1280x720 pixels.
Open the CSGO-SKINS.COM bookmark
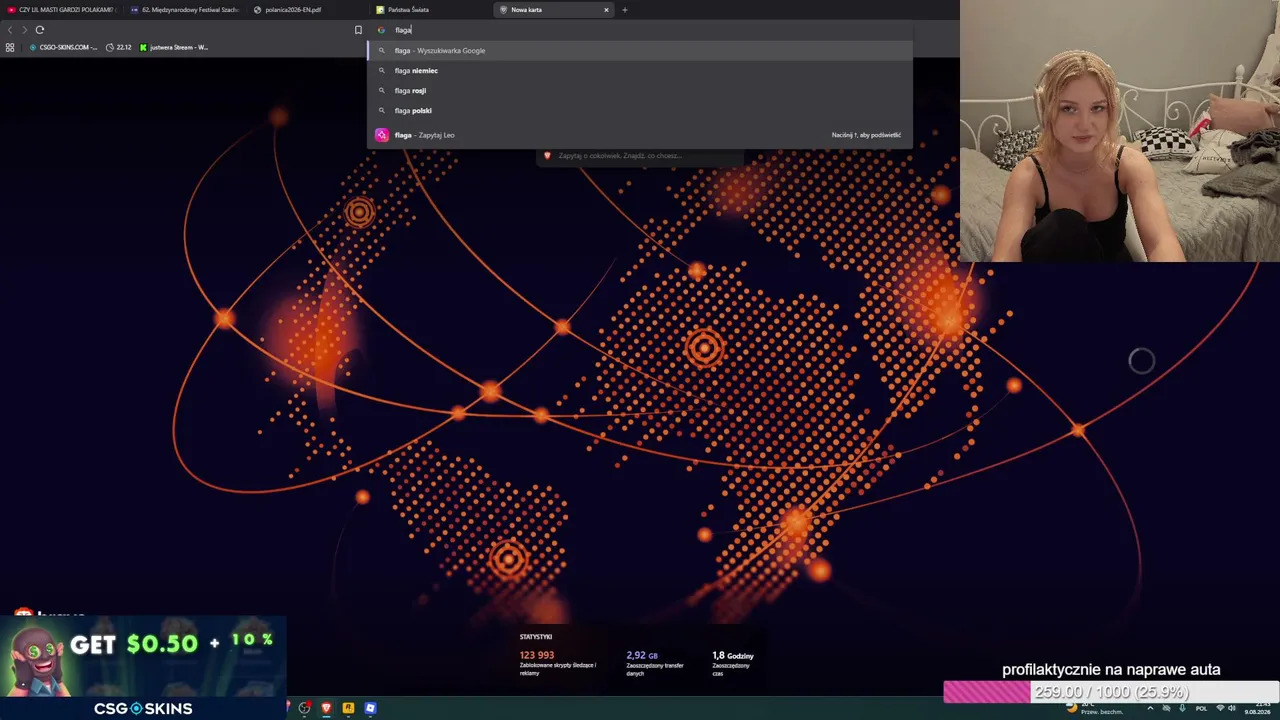click(x=64, y=47)
